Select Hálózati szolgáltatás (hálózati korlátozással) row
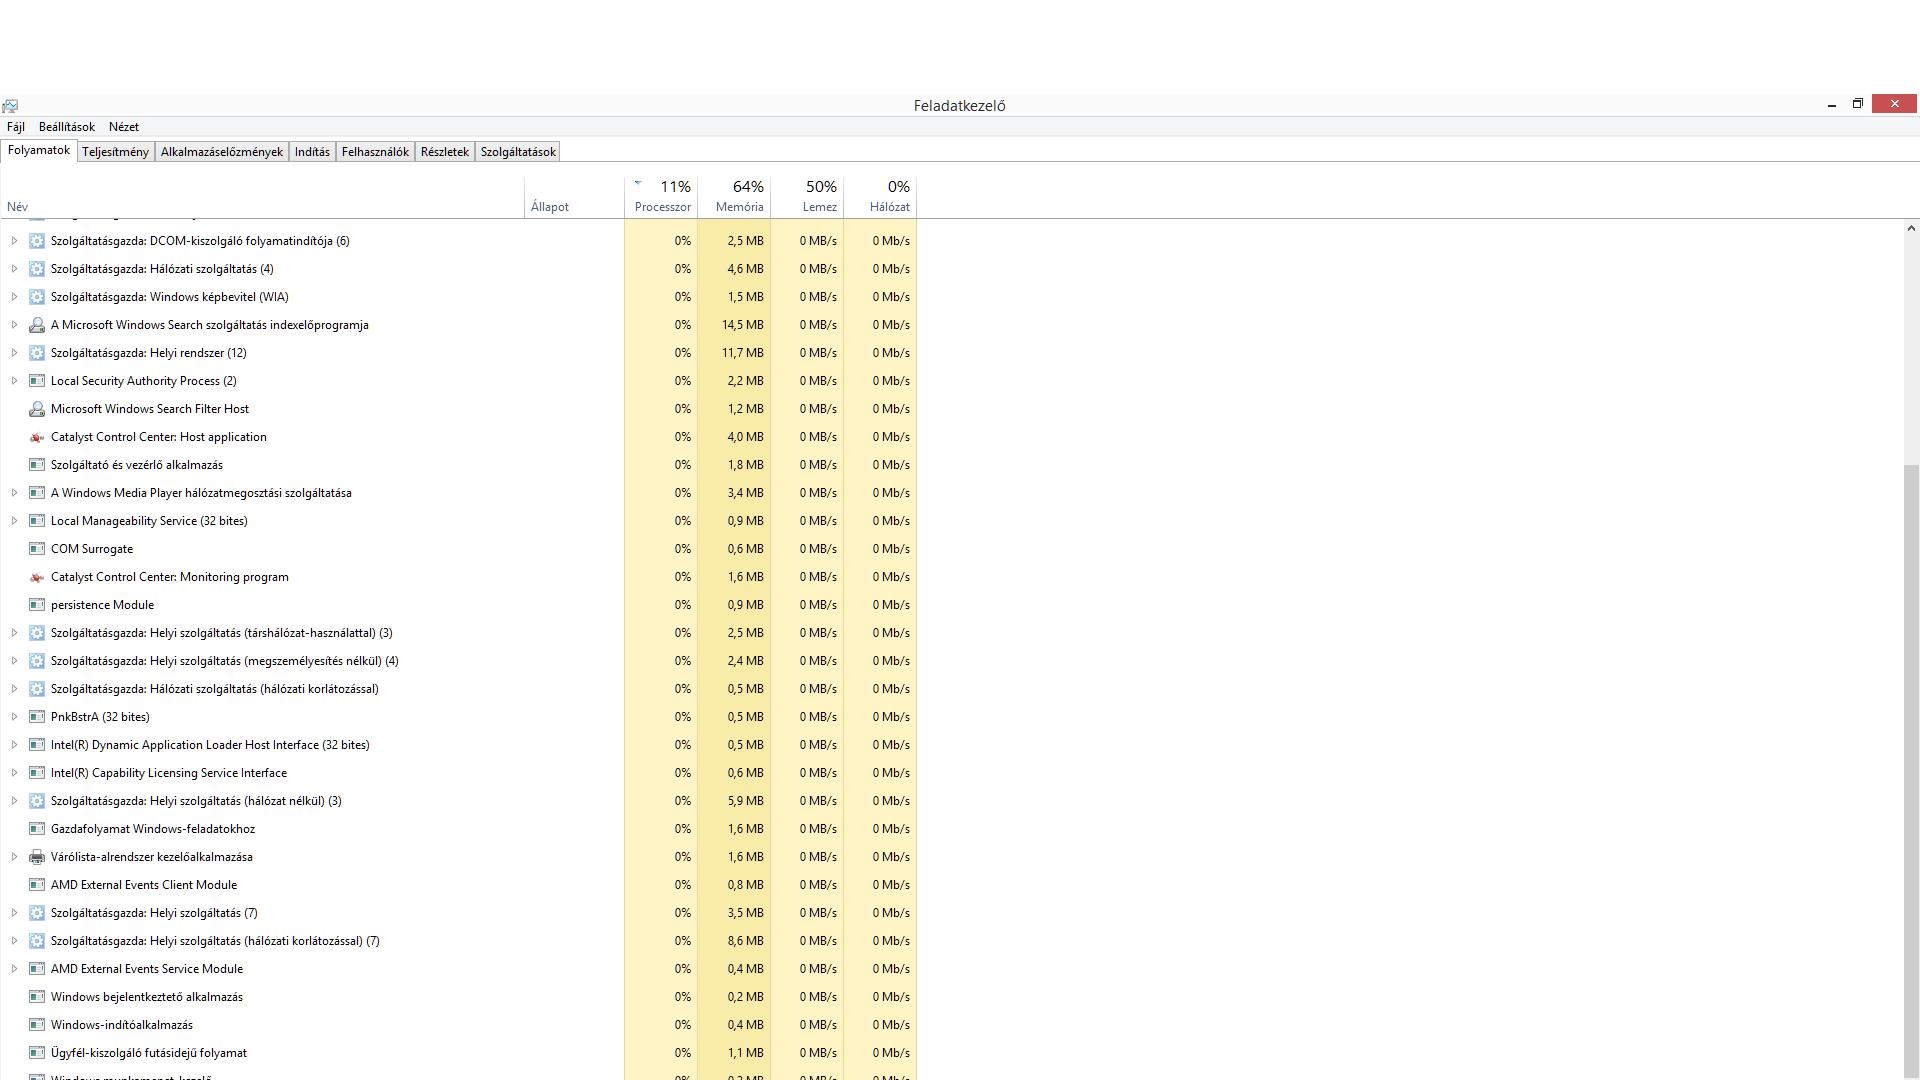The height and width of the screenshot is (1080, 1920). click(458, 689)
